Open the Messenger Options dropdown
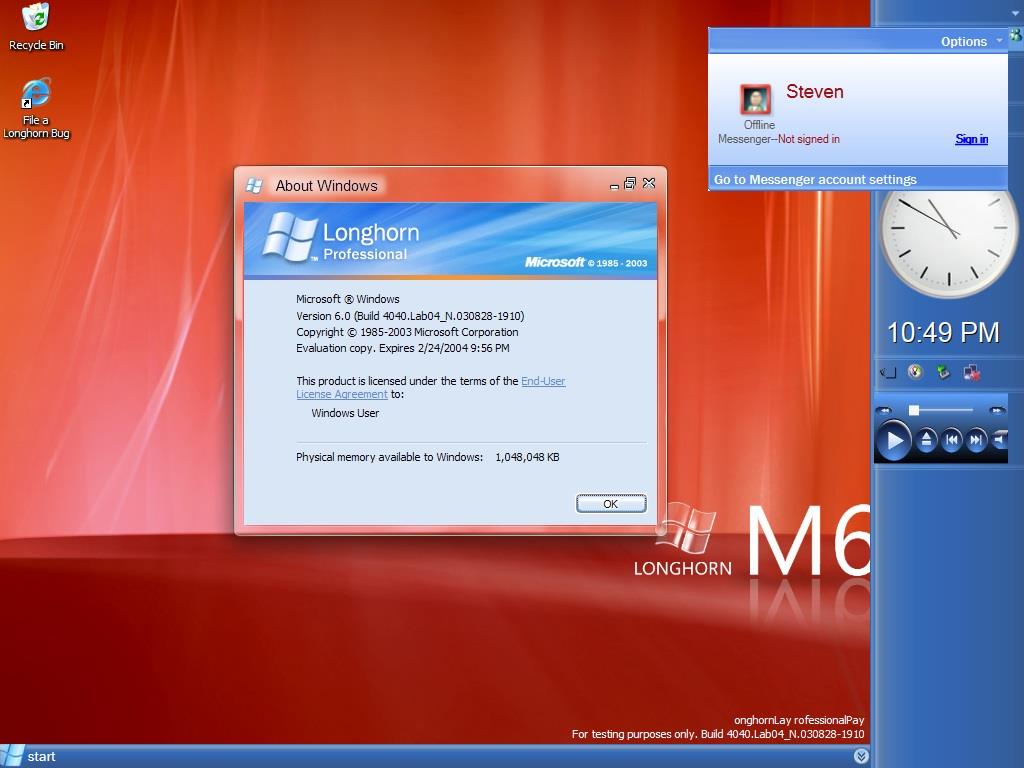The image size is (1024, 768). (970, 41)
